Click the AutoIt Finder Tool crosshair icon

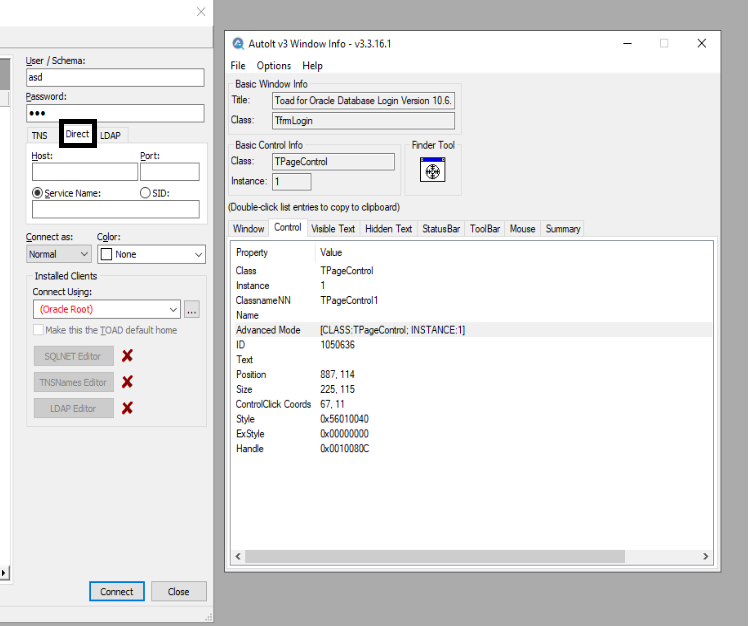(432, 170)
